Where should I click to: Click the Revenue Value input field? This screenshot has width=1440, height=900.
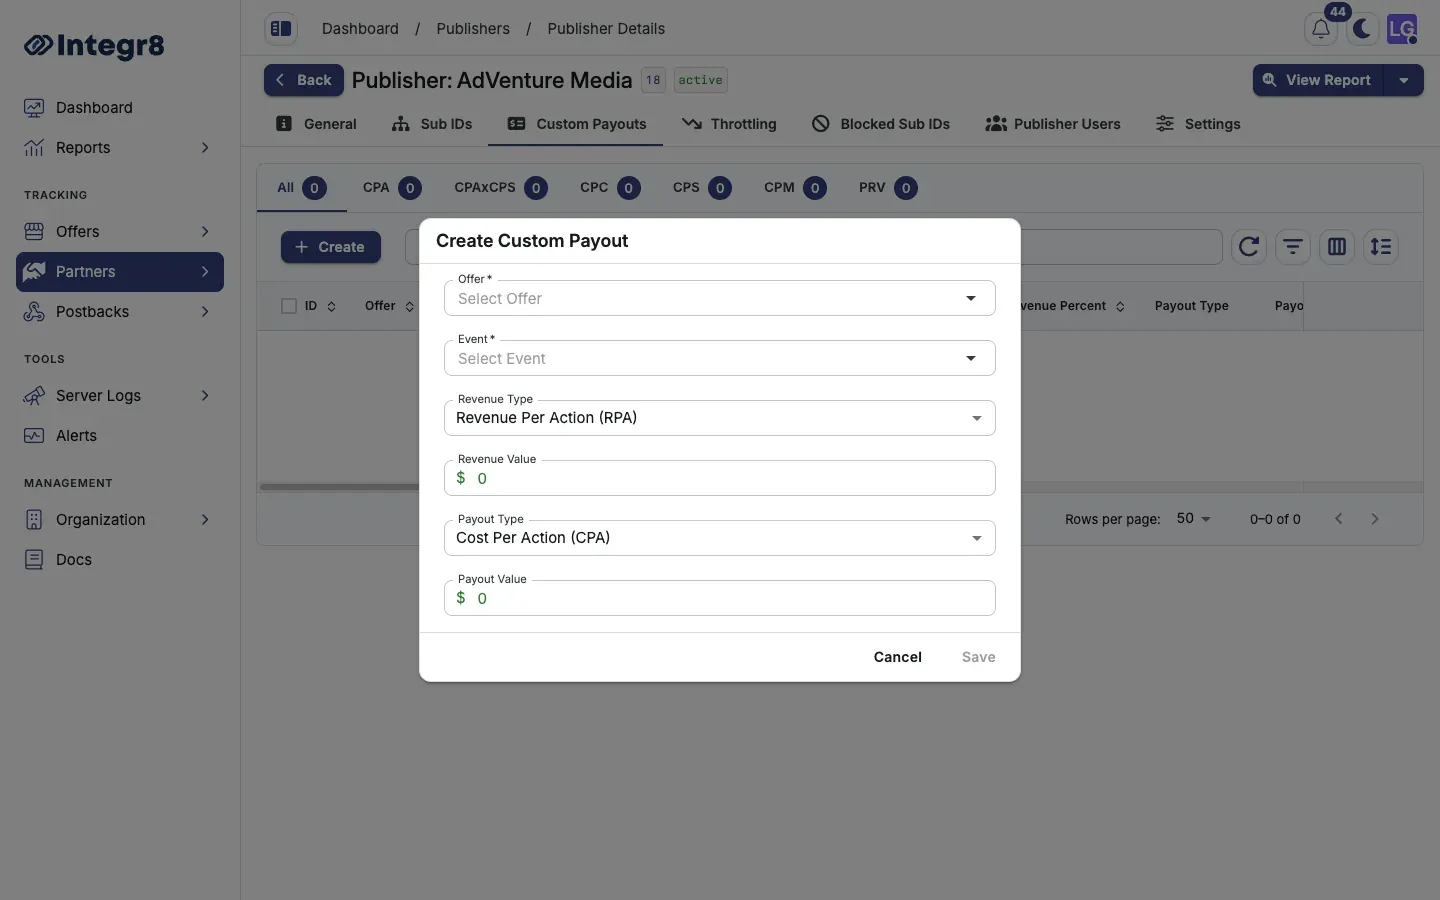[x=720, y=478]
